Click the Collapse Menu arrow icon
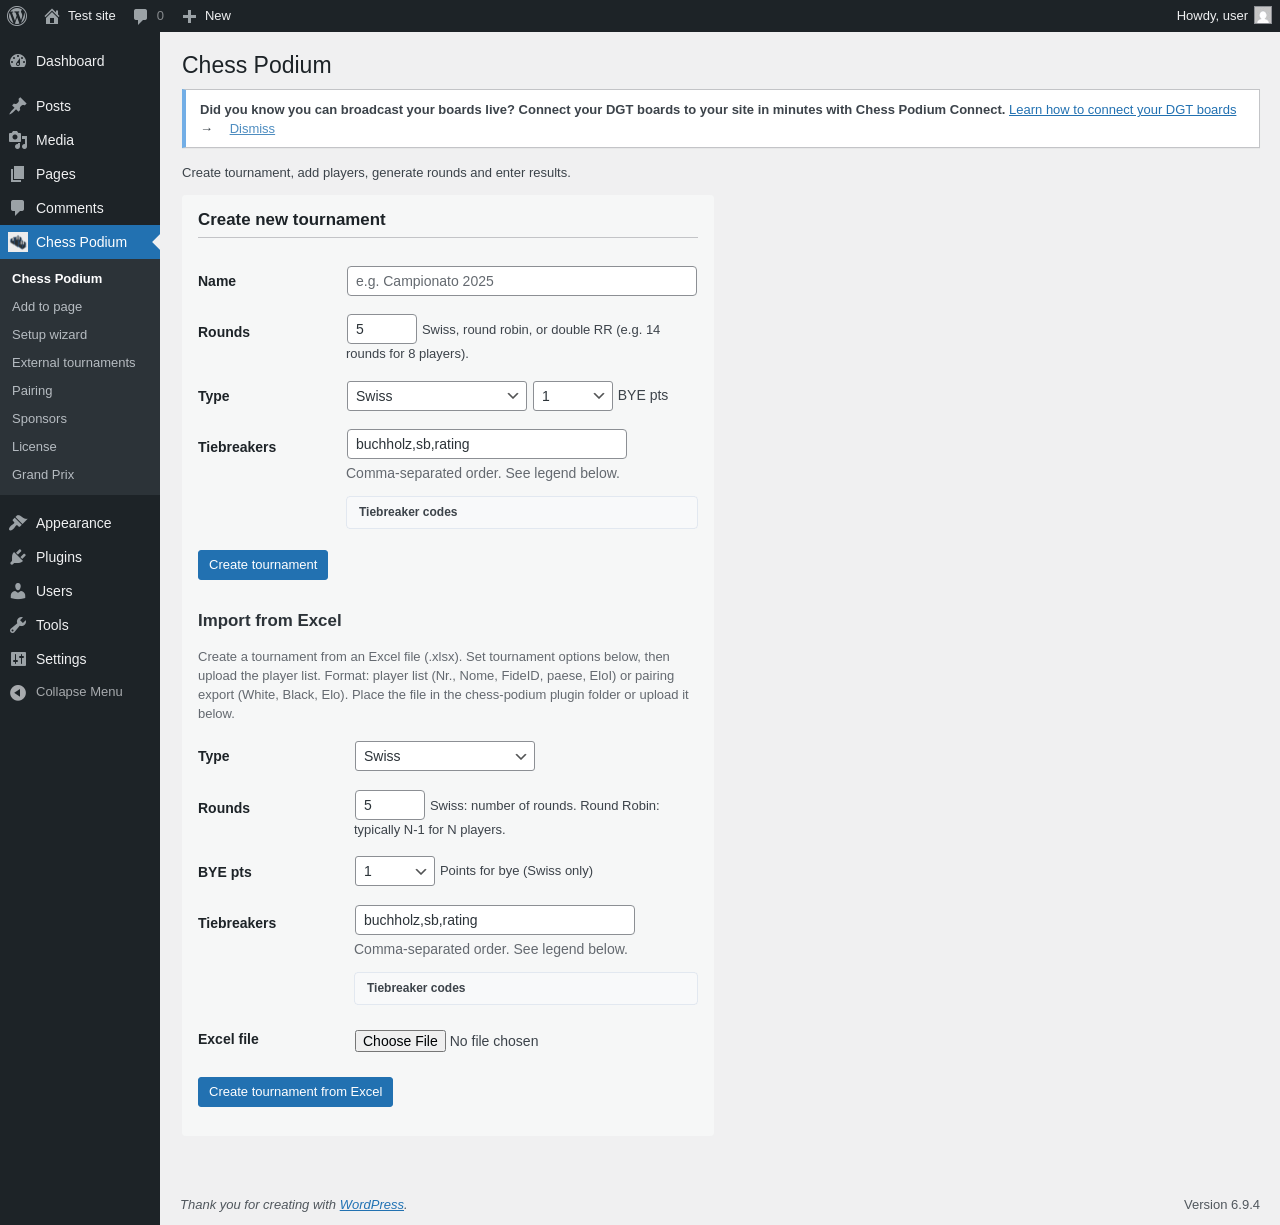This screenshot has width=1280, height=1225. point(18,692)
